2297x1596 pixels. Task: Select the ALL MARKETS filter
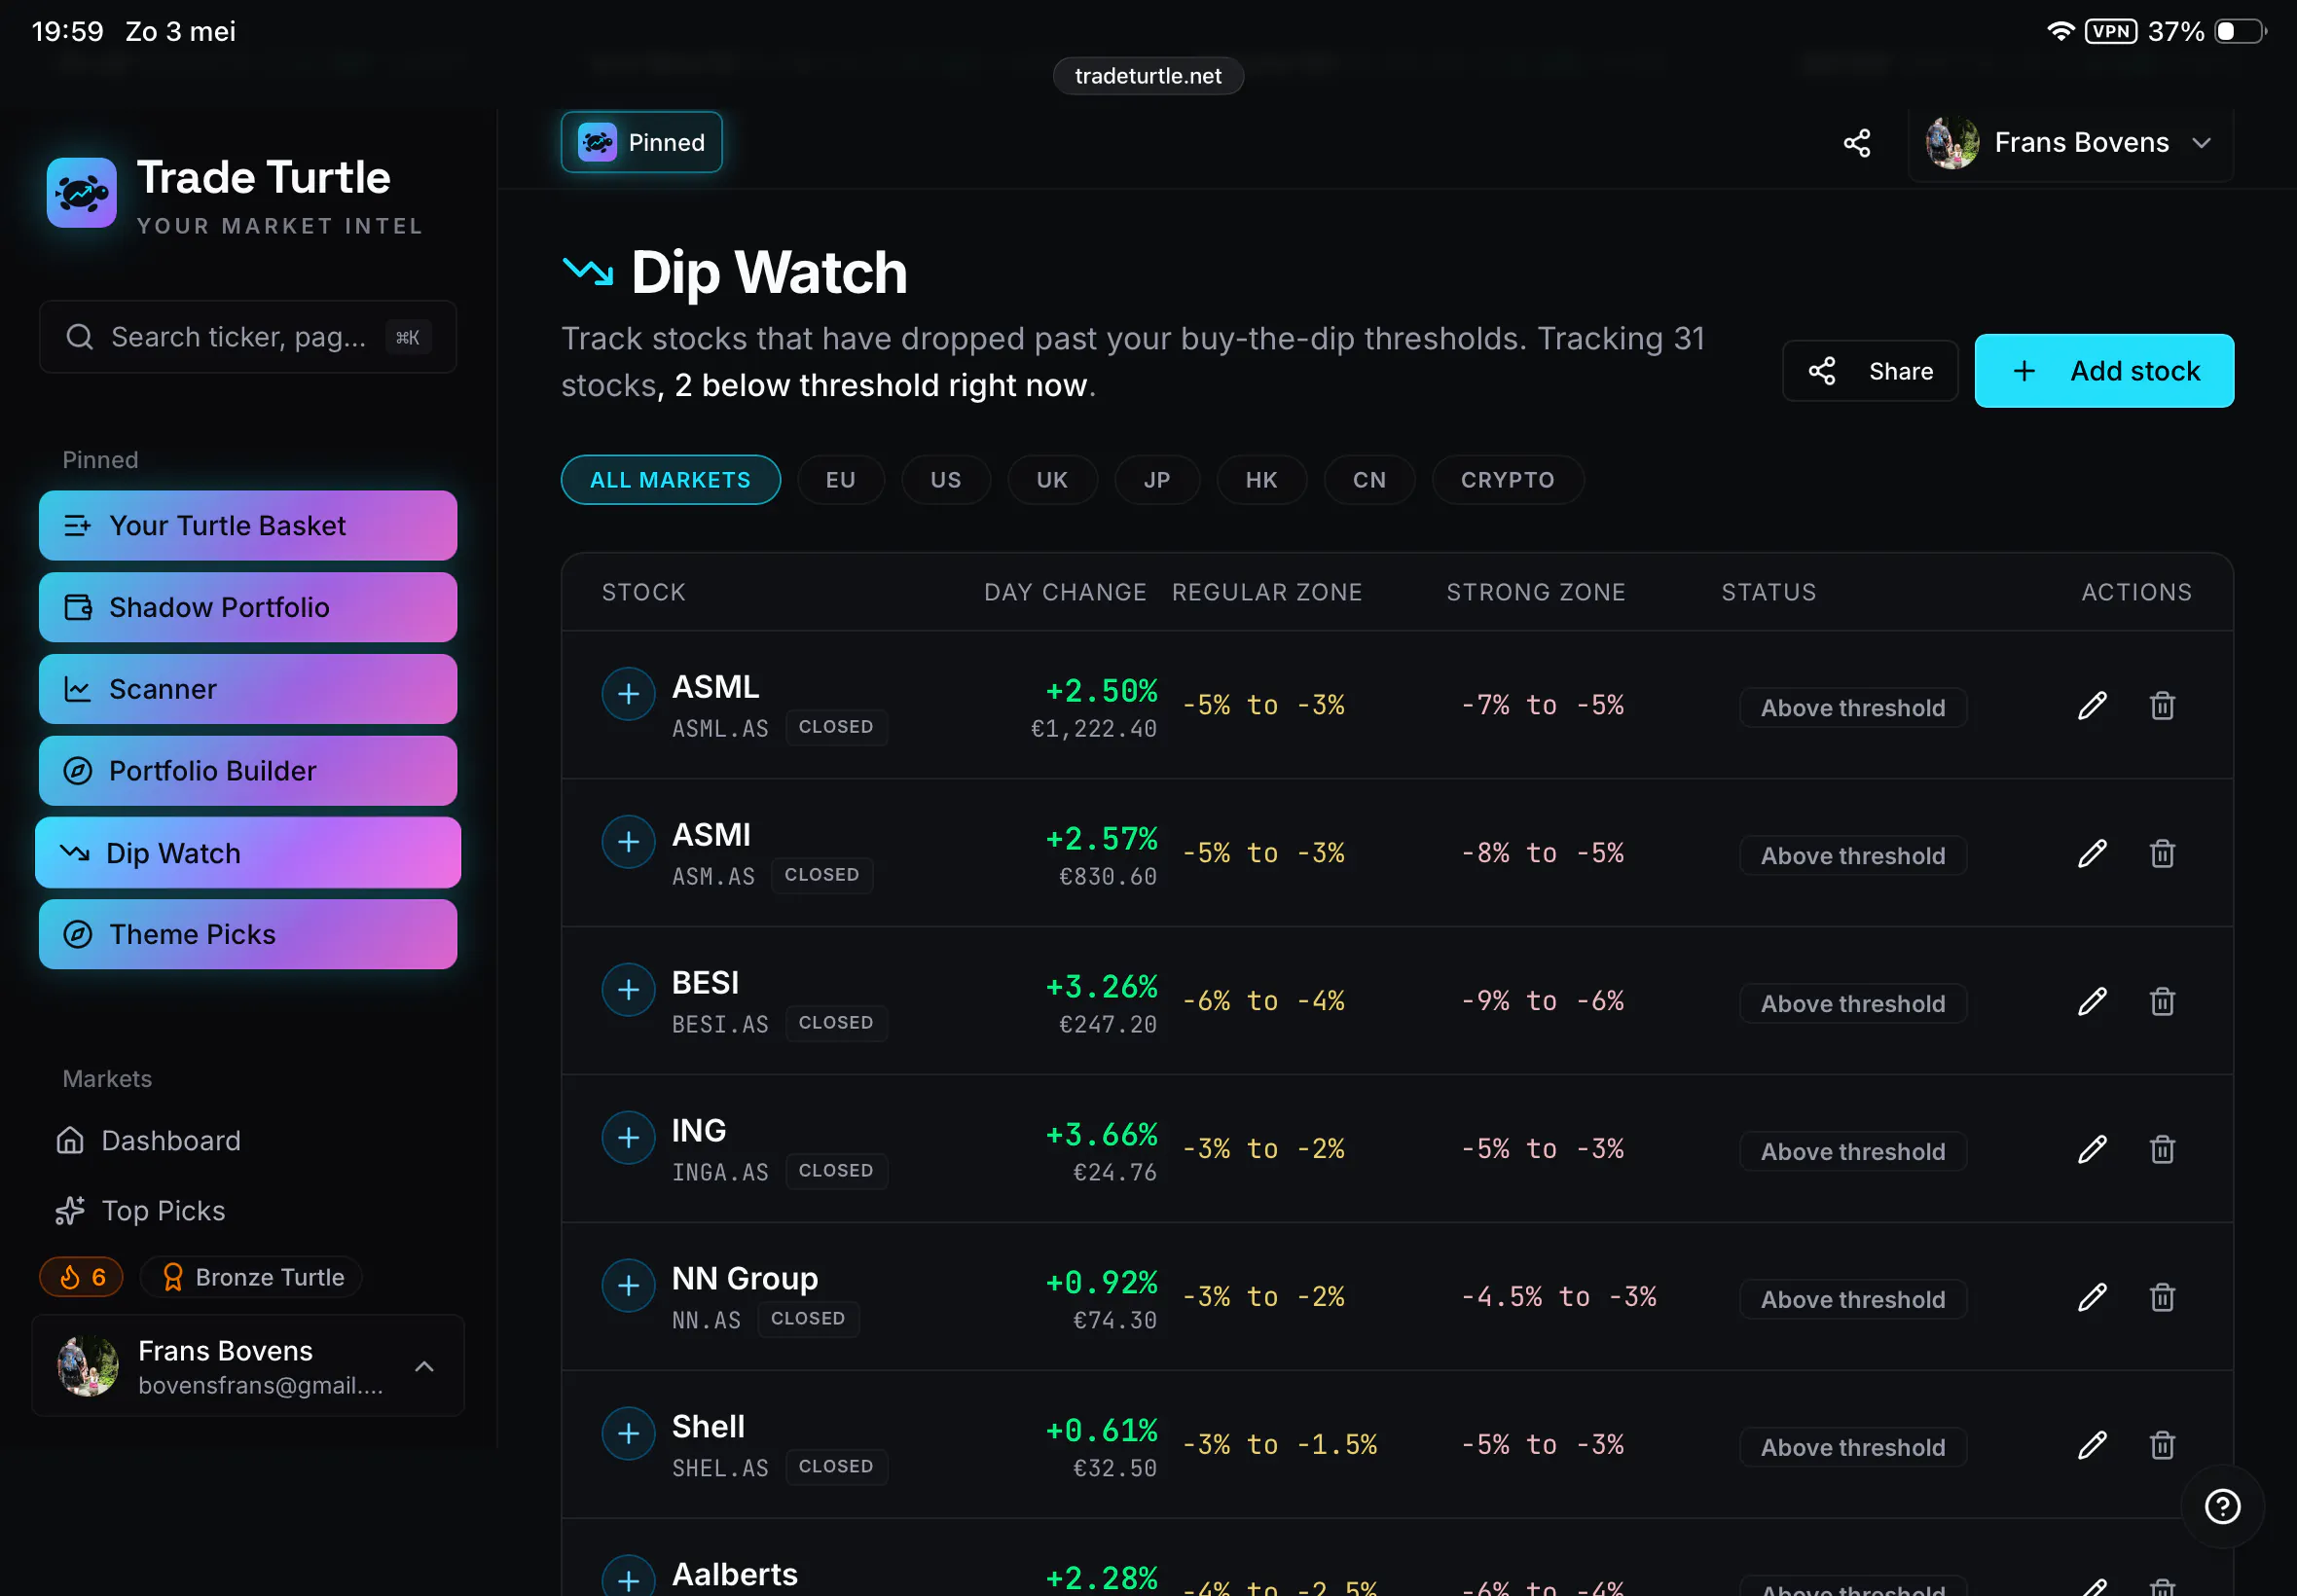point(670,481)
